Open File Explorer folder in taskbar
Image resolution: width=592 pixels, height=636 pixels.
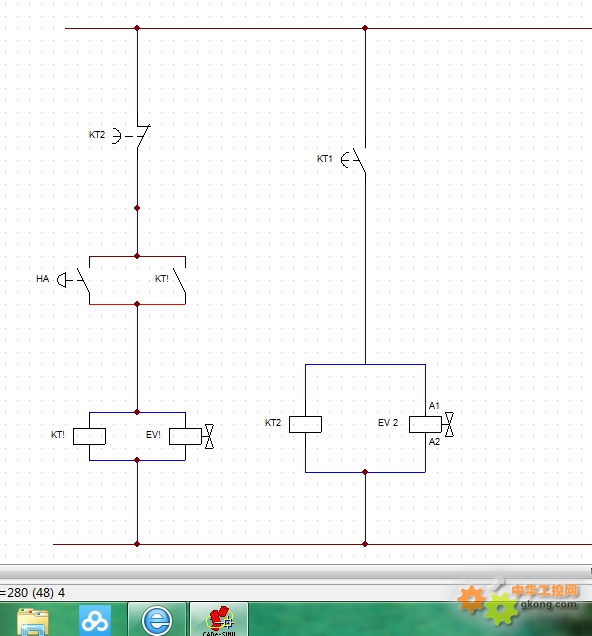coord(32,621)
